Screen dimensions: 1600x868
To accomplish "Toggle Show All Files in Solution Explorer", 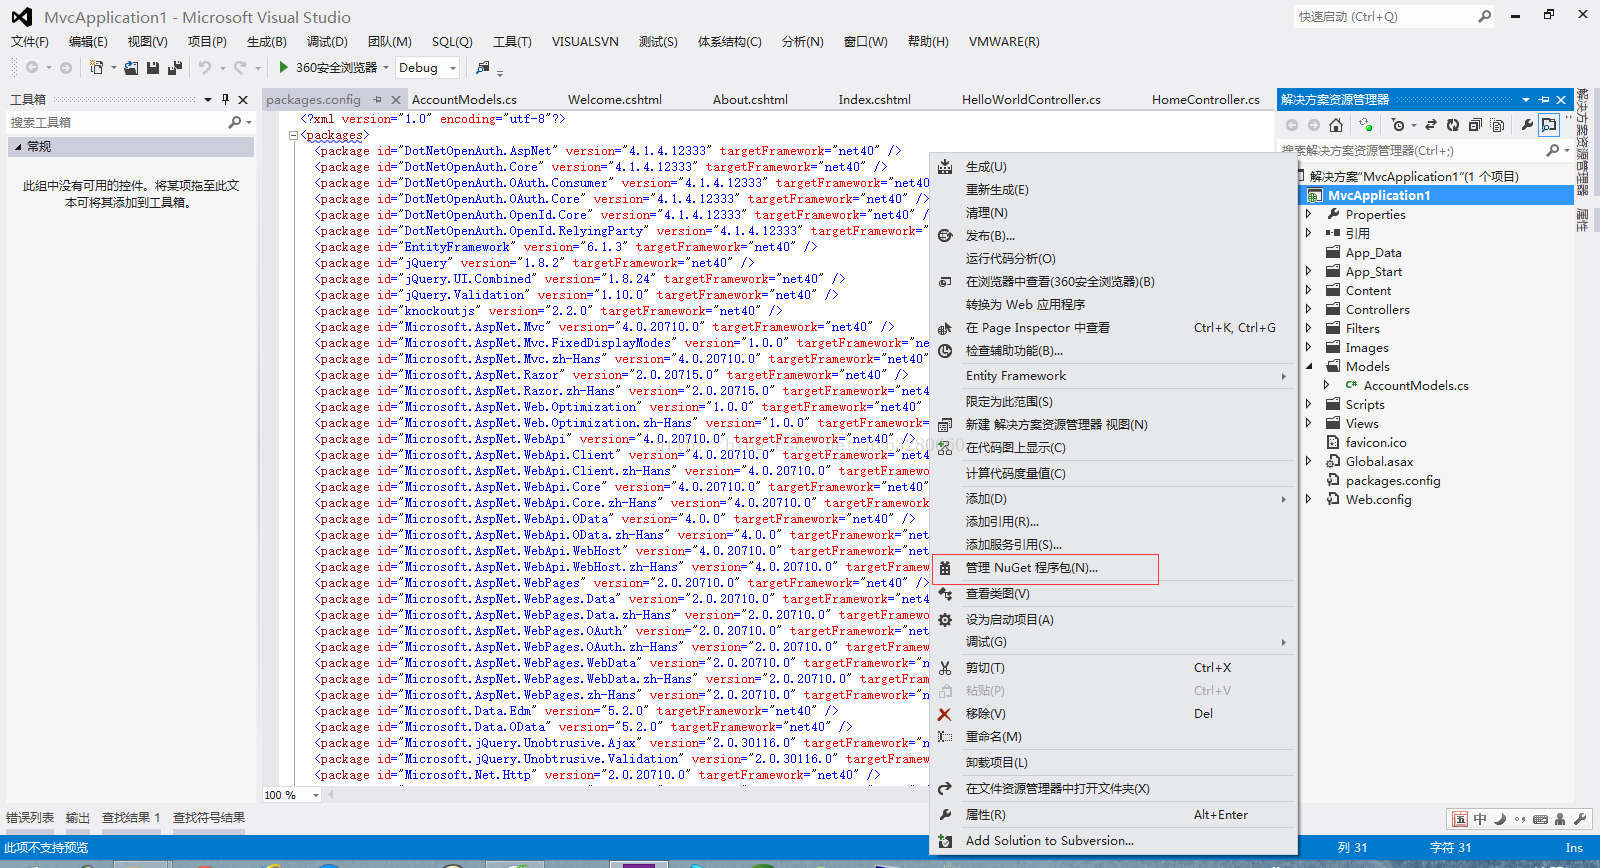I will tap(1497, 125).
